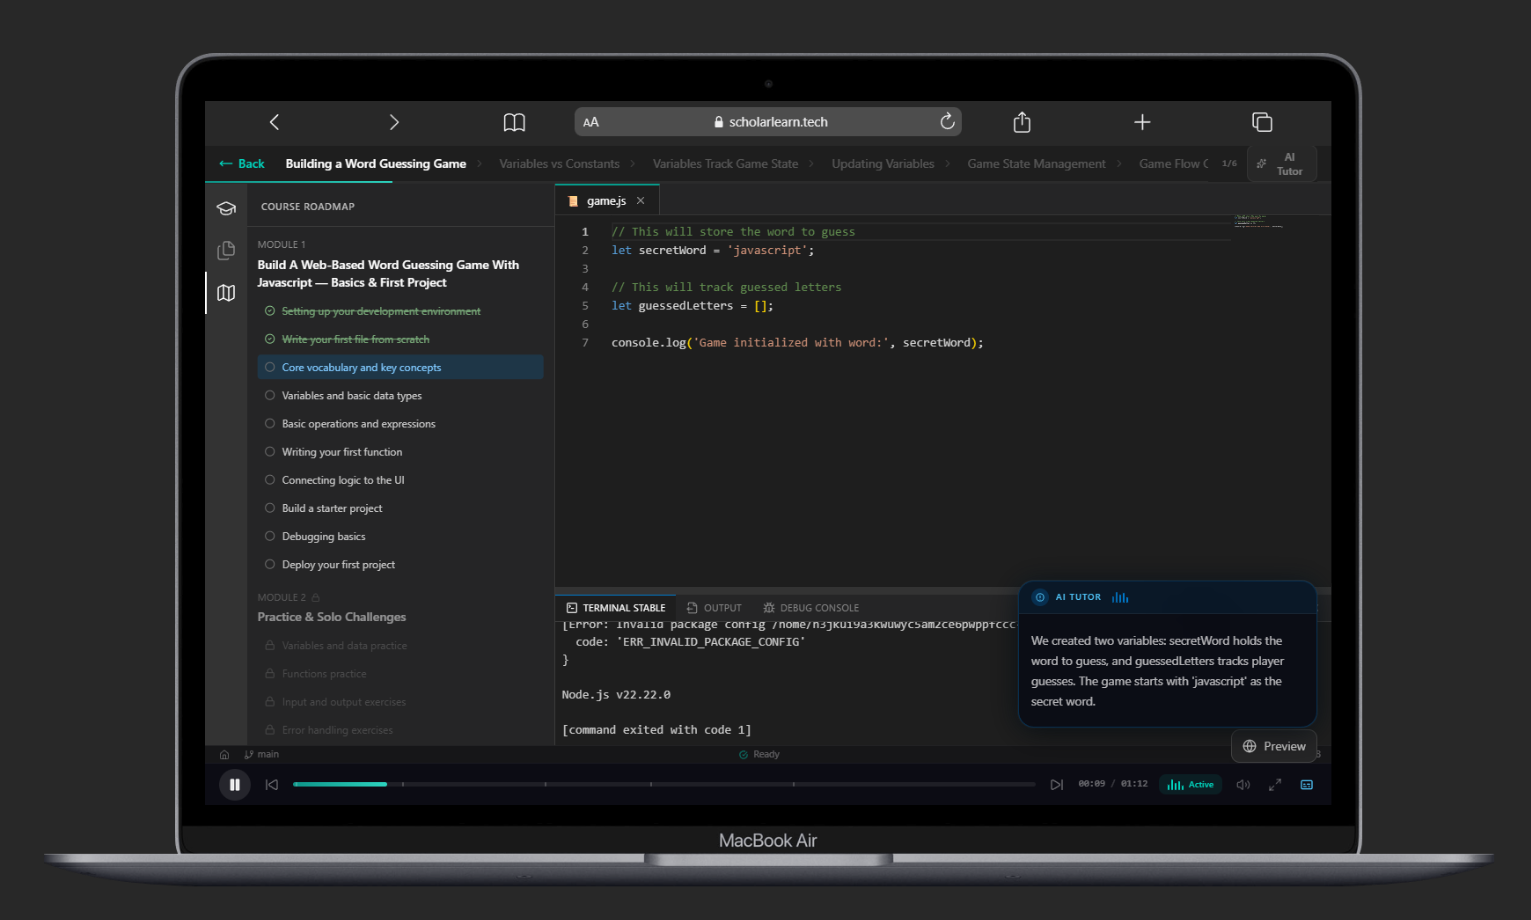
Task: Select the Building a Word Guessing Game step
Action: (x=376, y=164)
